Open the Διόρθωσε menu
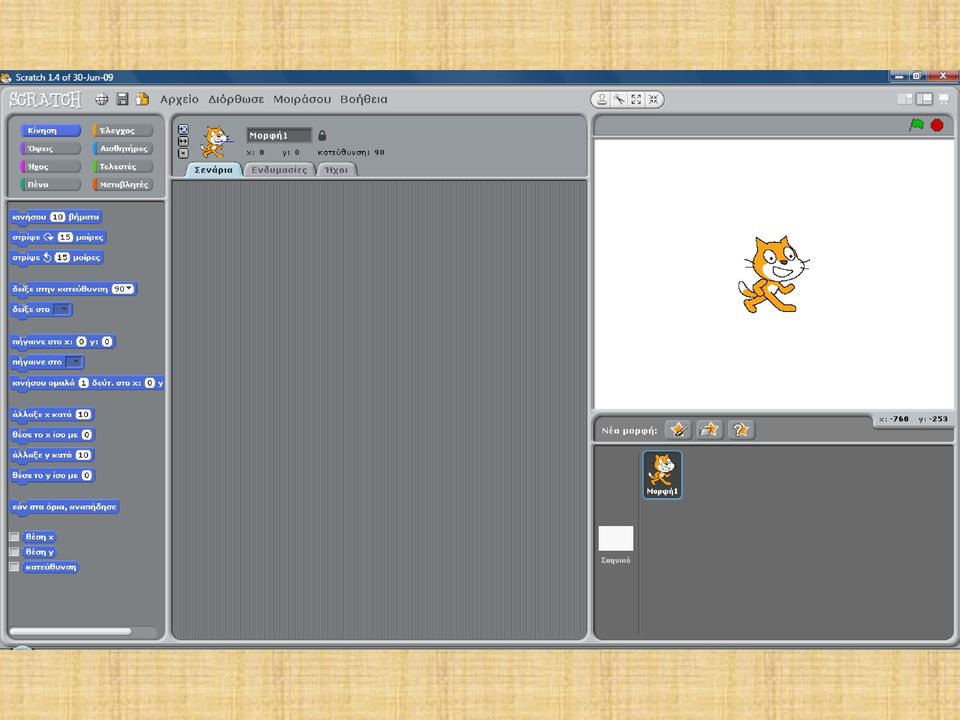Viewport: 960px width, 720px height. [236, 99]
